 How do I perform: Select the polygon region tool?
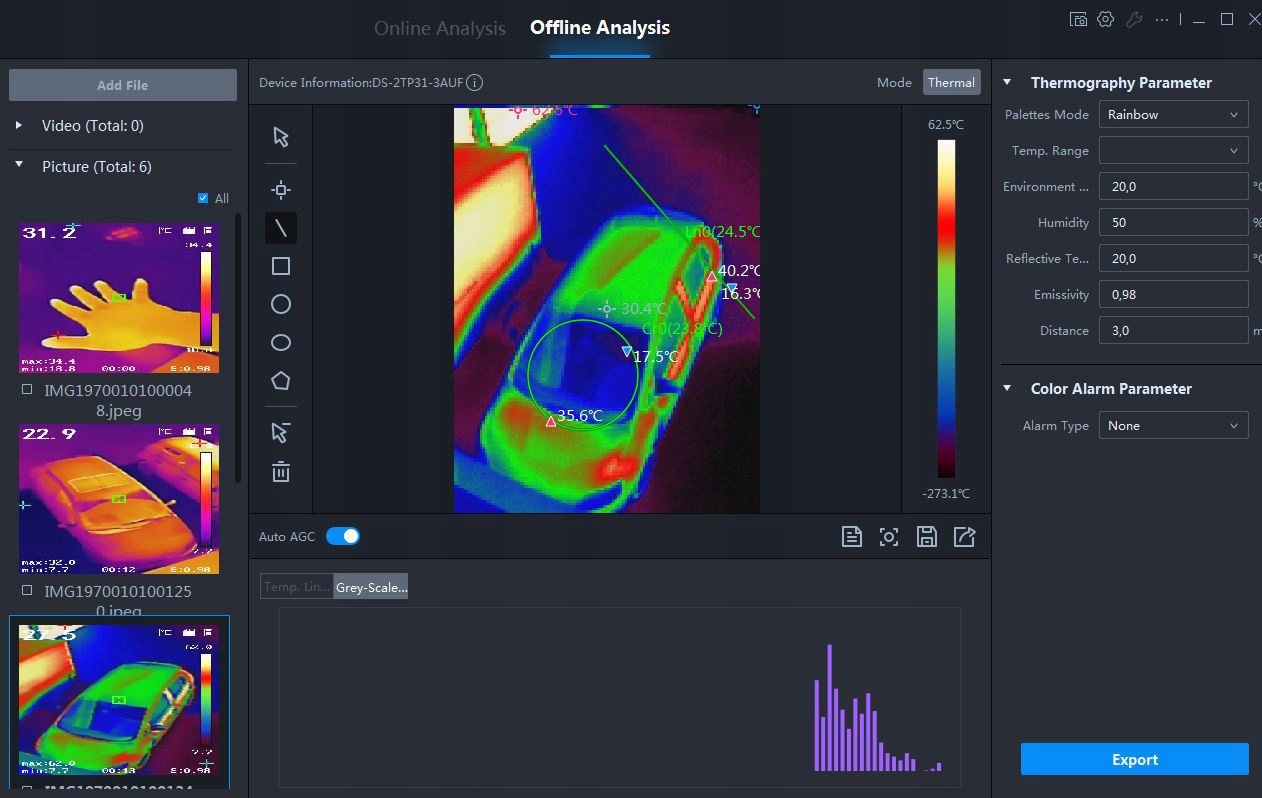tap(281, 381)
